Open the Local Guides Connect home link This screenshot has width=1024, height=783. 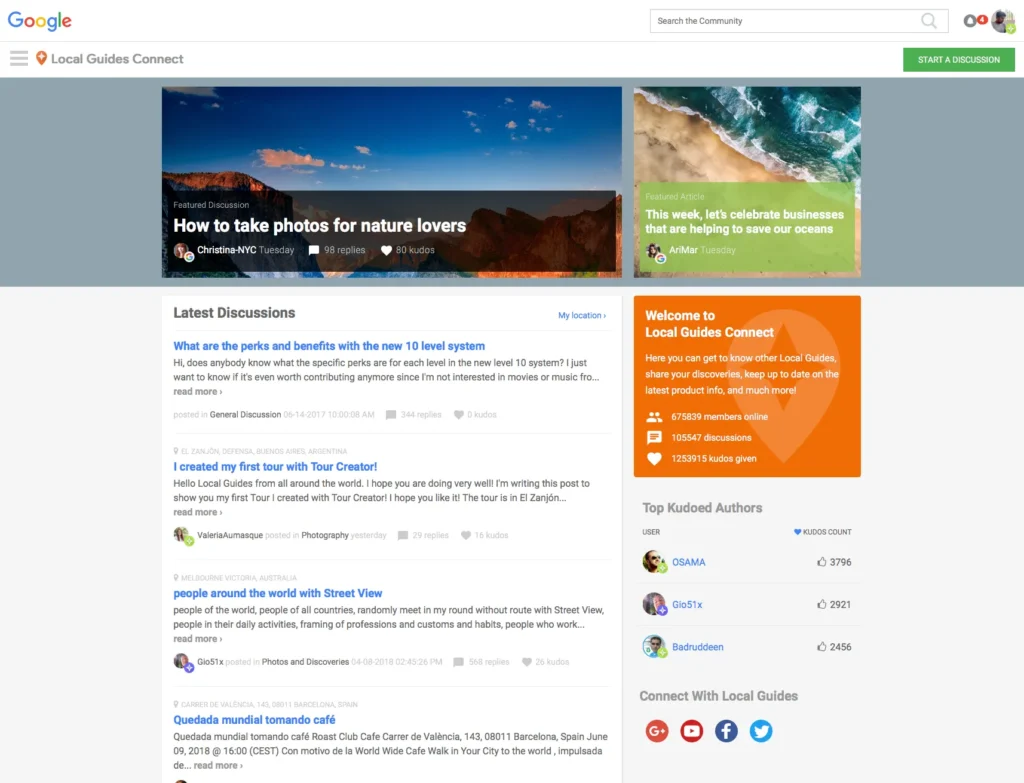[116, 59]
